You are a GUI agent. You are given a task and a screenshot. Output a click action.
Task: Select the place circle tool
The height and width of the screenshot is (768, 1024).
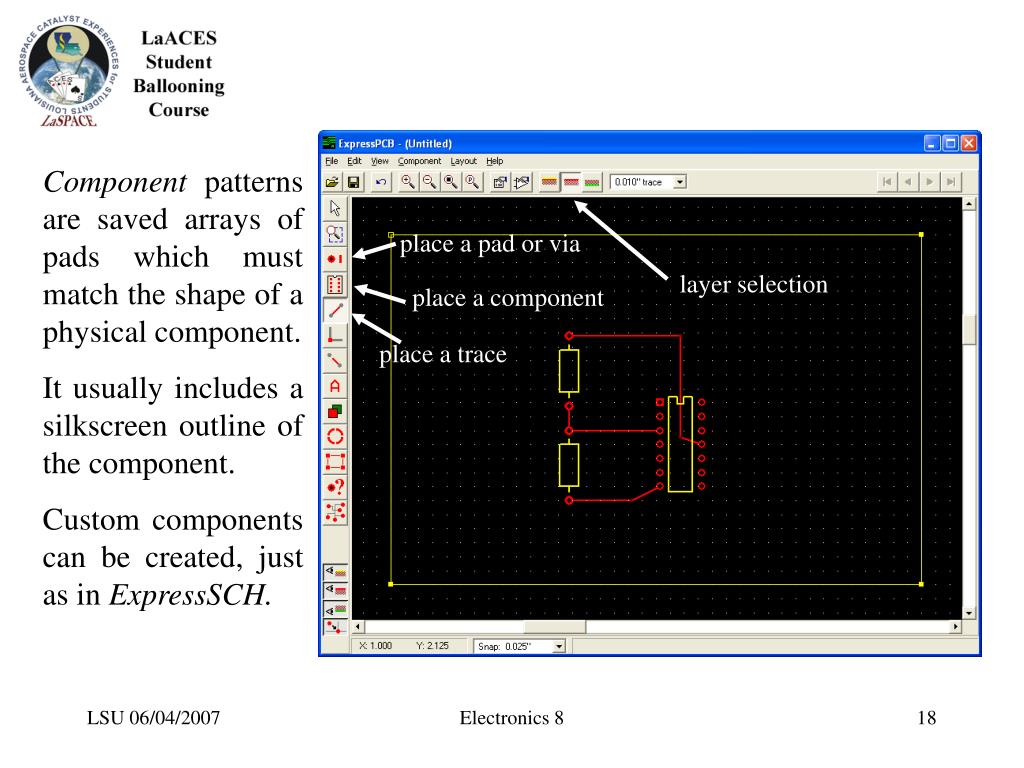(335, 437)
